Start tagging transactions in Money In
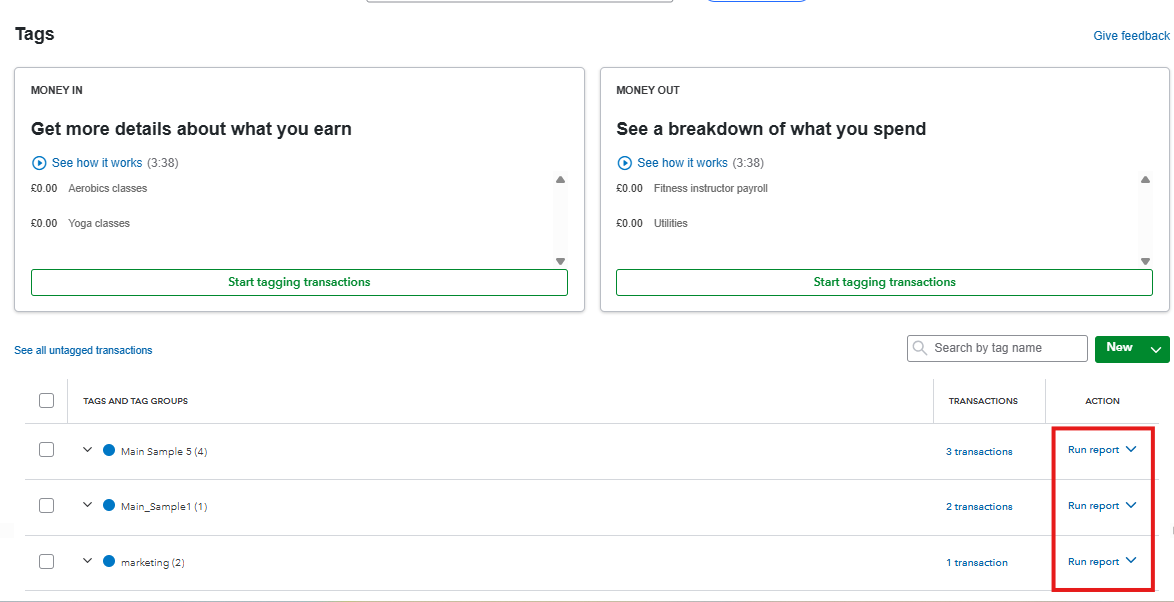 (x=299, y=283)
